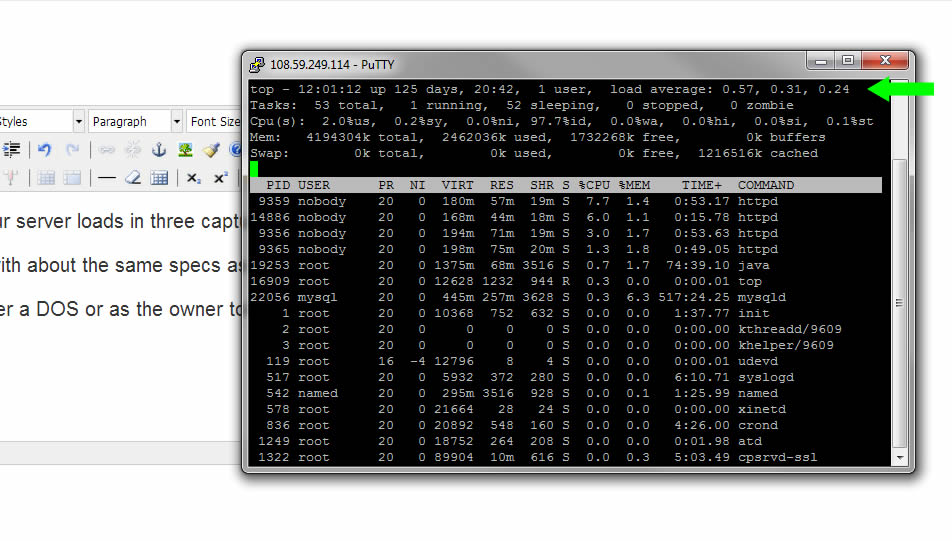Click the USER column header

point(314,185)
